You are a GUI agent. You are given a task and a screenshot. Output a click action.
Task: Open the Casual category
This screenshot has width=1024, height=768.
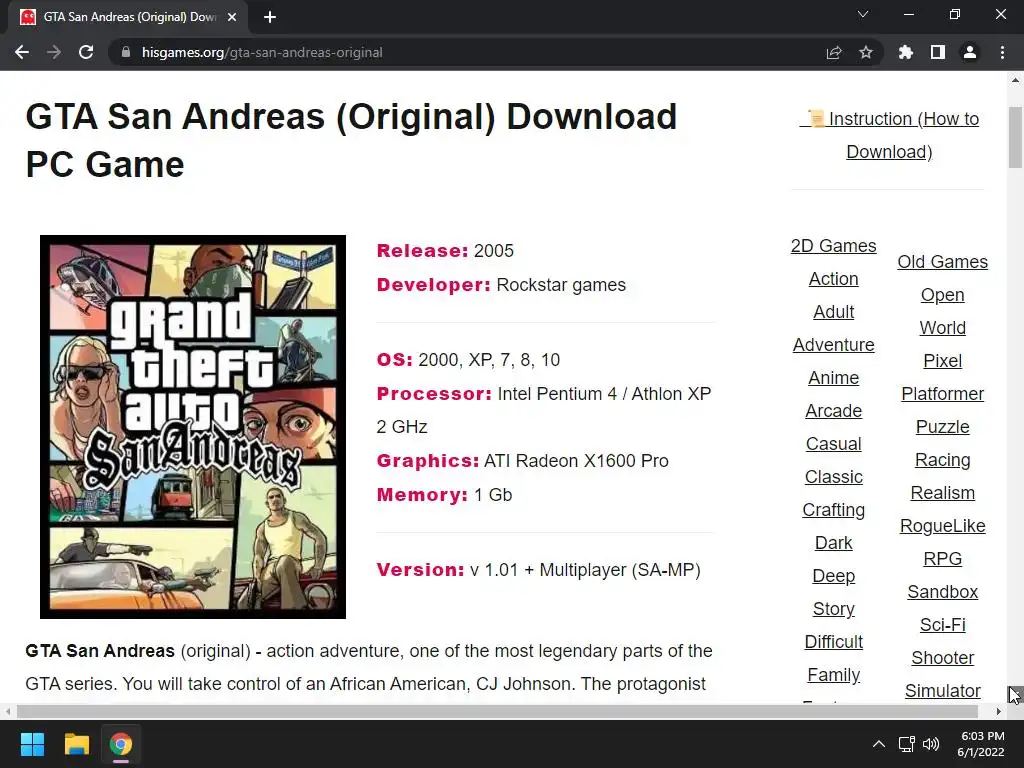pos(833,443)
